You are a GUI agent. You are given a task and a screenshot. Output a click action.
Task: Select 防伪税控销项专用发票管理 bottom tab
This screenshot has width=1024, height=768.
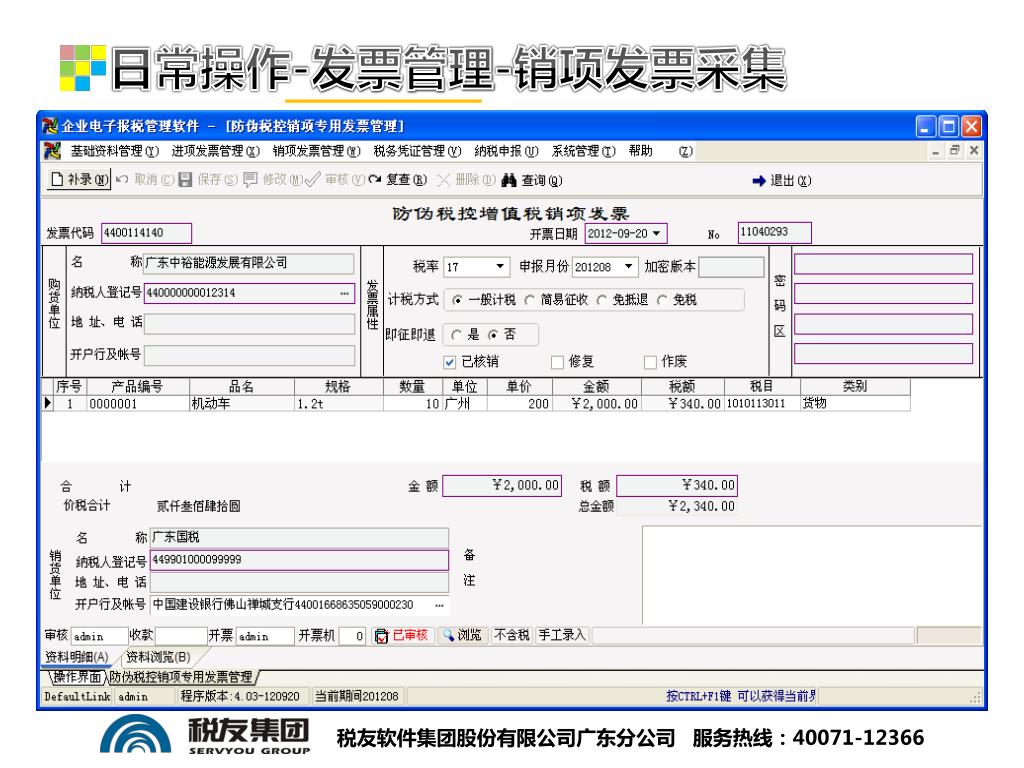click(x=181, y=677)
